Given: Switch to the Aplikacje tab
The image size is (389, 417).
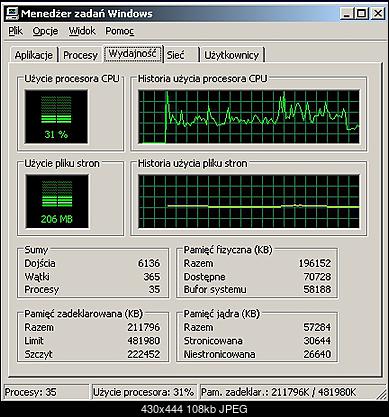Looking at the screenshot, I should click(34, 55).
